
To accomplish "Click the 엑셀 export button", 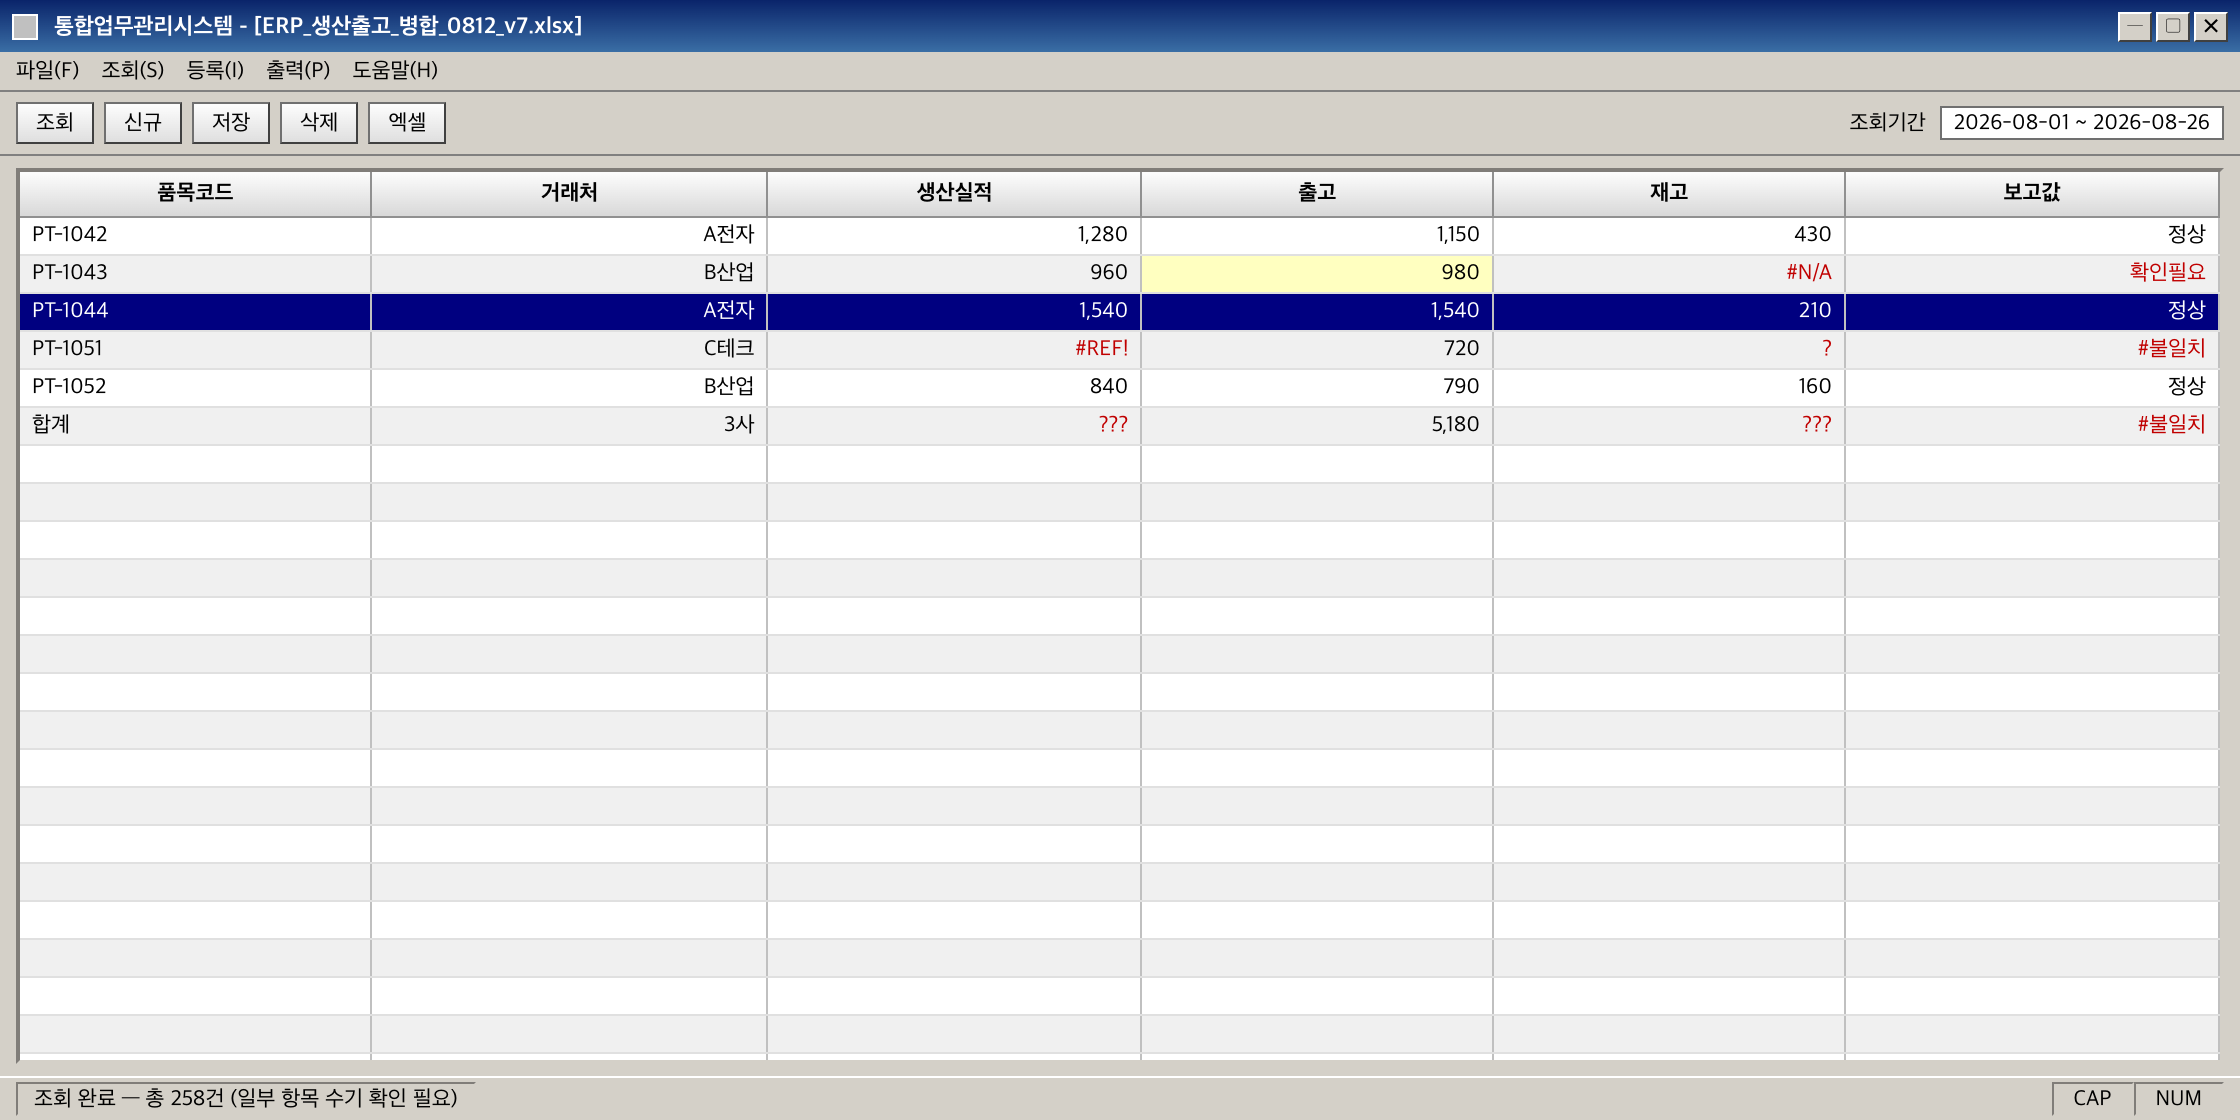I will 407,122.
